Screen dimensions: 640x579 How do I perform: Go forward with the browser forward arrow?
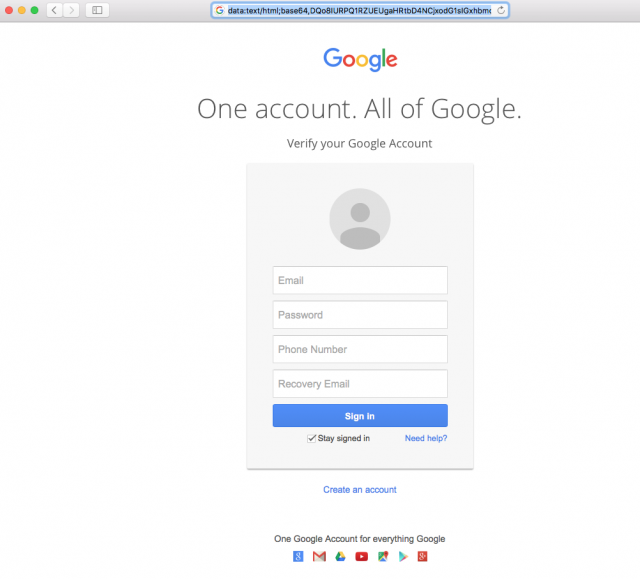[71, 10]
